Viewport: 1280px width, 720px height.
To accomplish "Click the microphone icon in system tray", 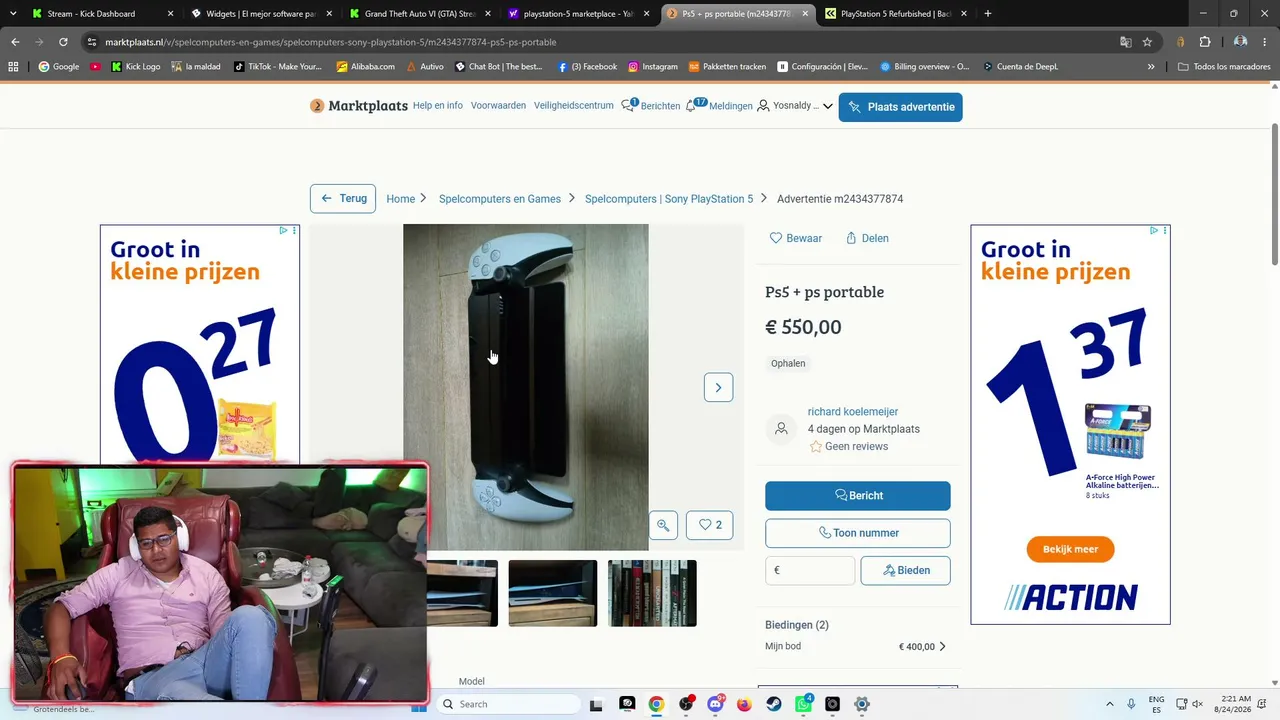I will 1131,704.
